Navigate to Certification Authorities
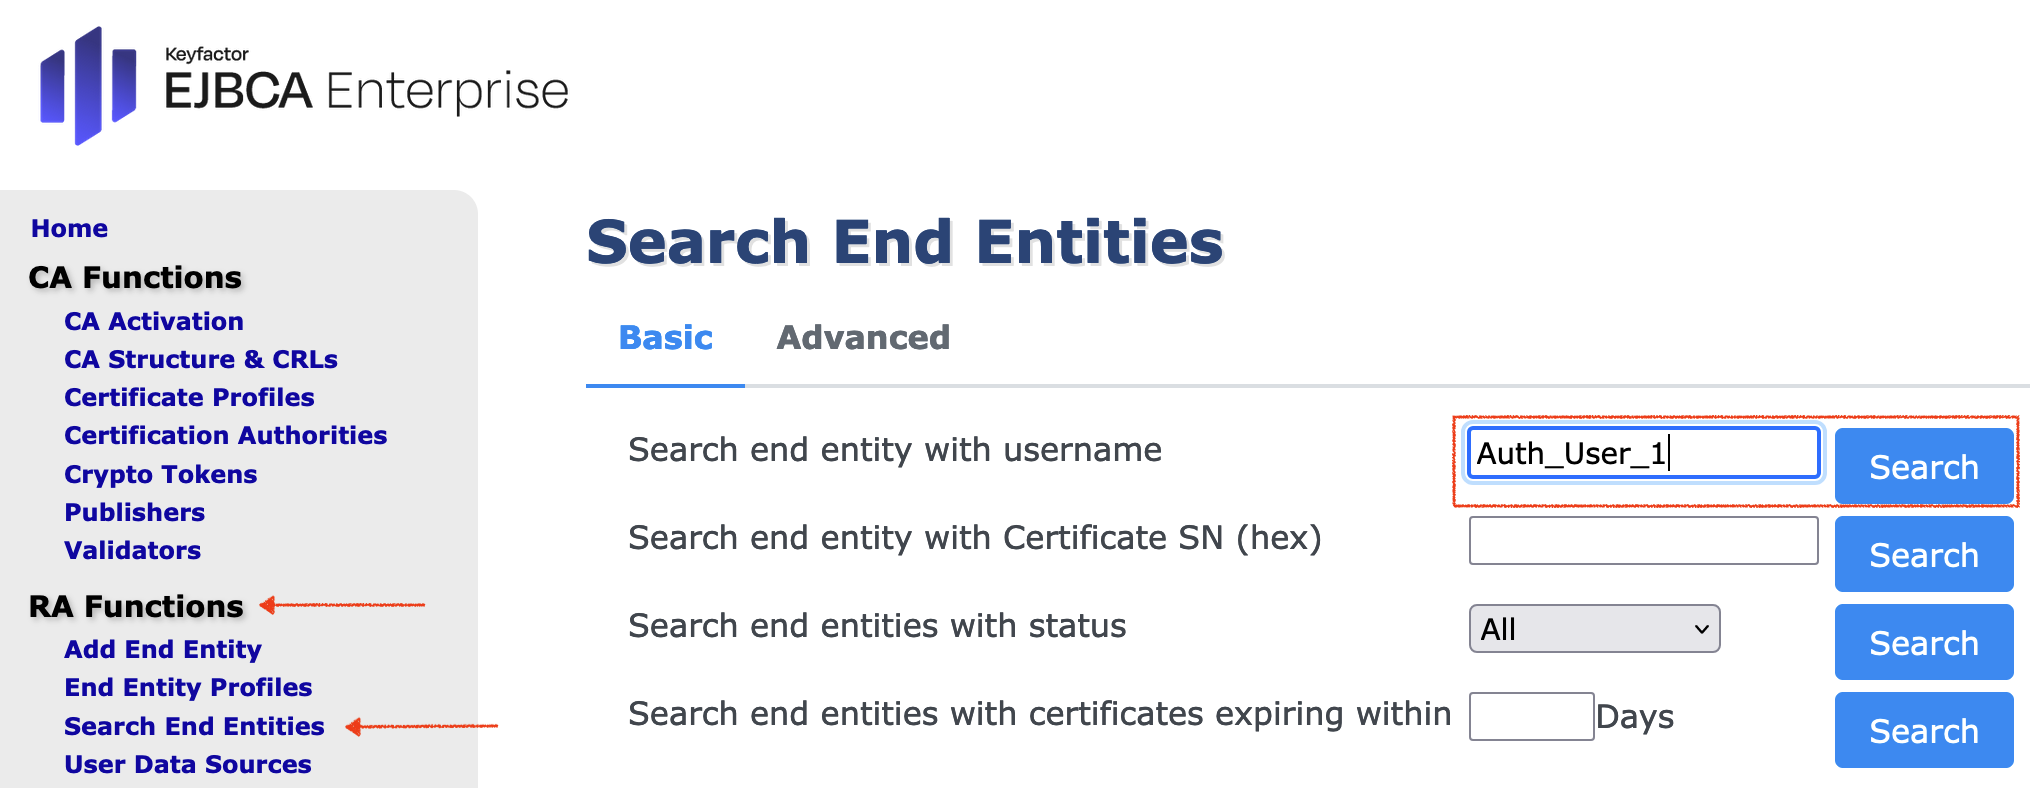The image size is (2030, 788). [225, 435]
